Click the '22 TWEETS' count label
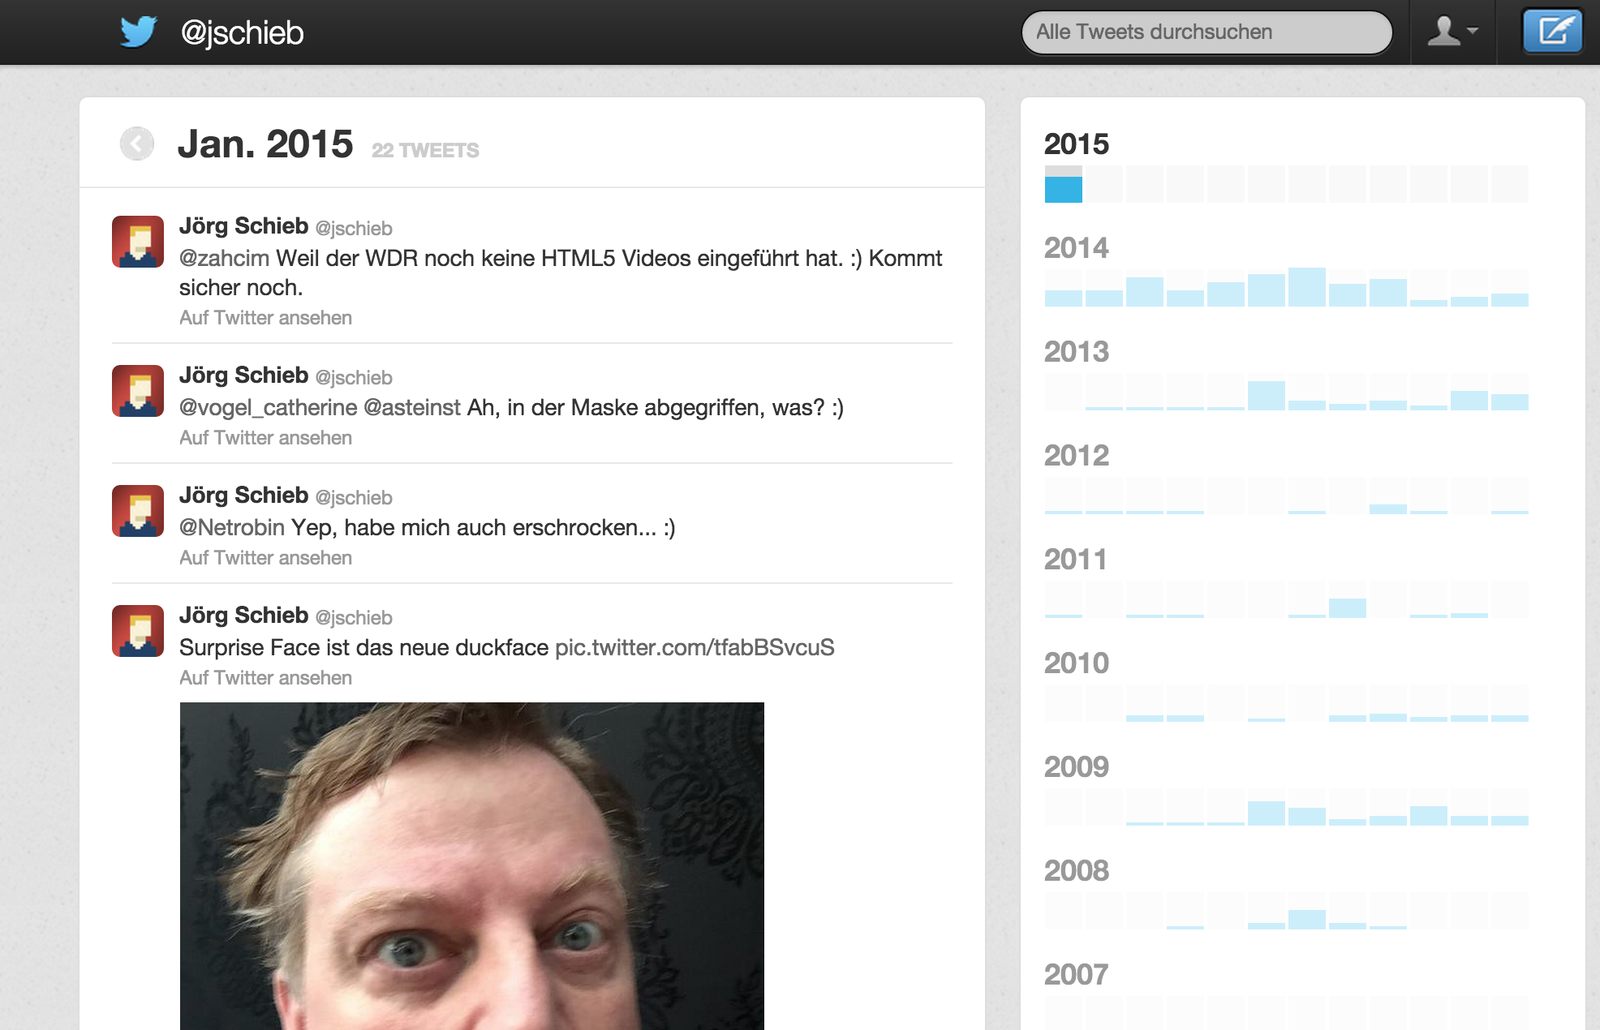This screenshot has height=1030, width=1600. click(x=425, y=150)
